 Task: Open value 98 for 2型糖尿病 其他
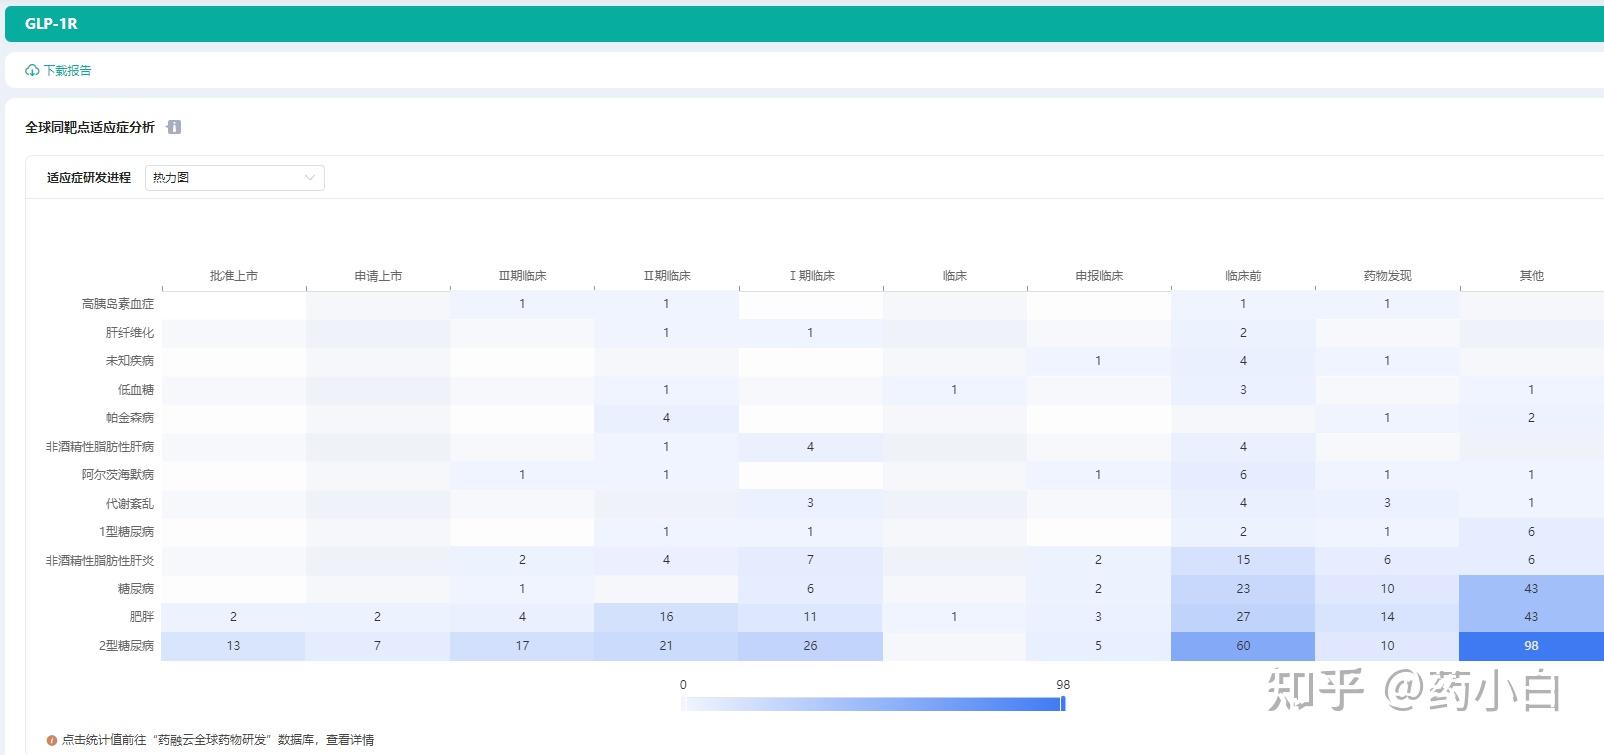point(1531,646)
